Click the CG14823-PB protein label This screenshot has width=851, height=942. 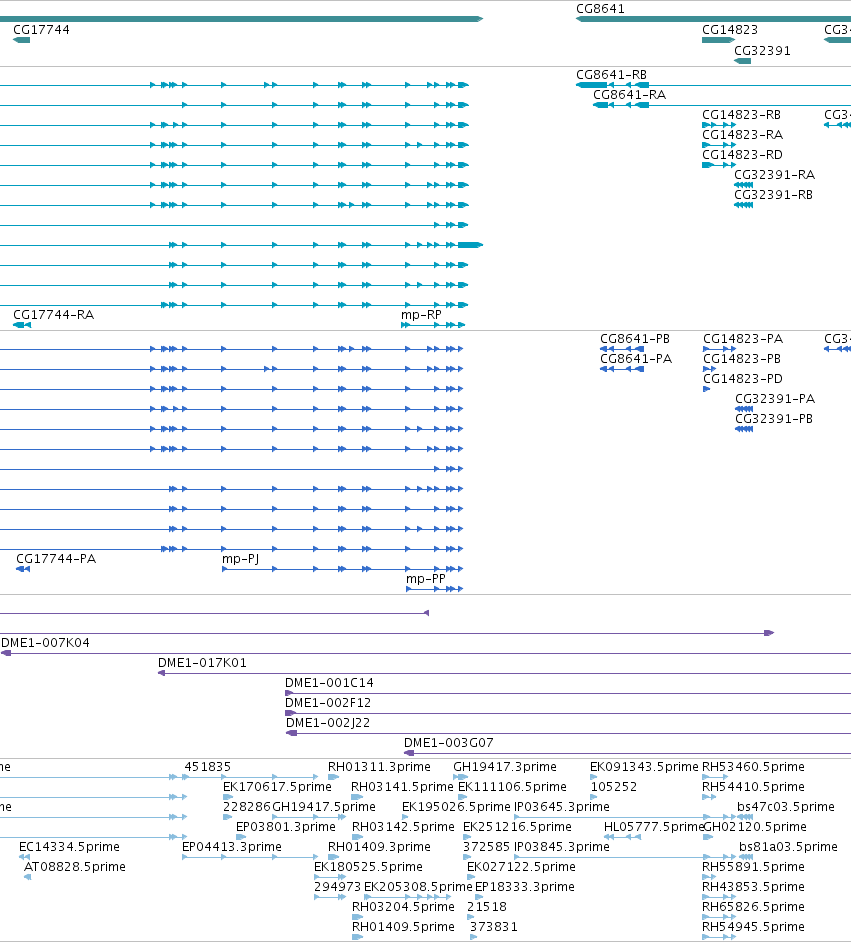coord(742,359)
